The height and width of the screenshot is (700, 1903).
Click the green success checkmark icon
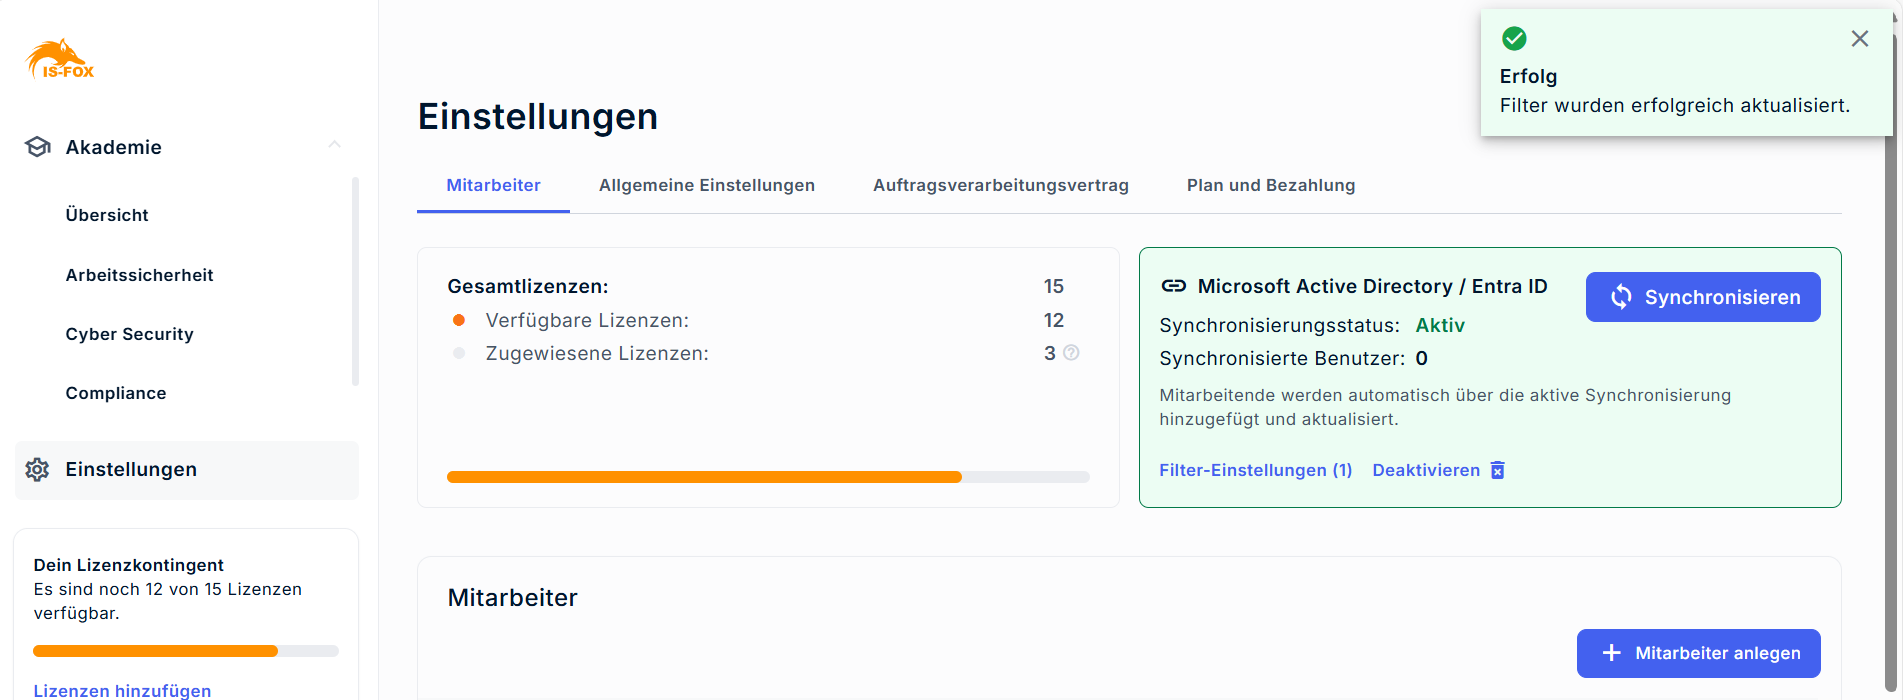[x=1514, y=39]
